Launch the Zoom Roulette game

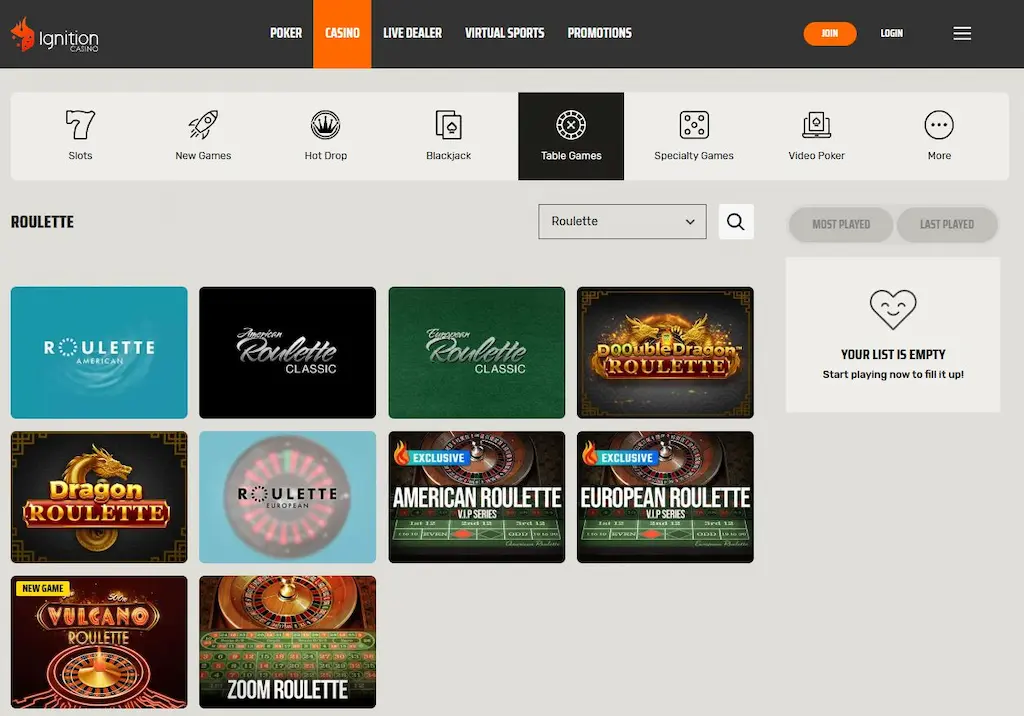pyautogui.click(x=288, y=642)
